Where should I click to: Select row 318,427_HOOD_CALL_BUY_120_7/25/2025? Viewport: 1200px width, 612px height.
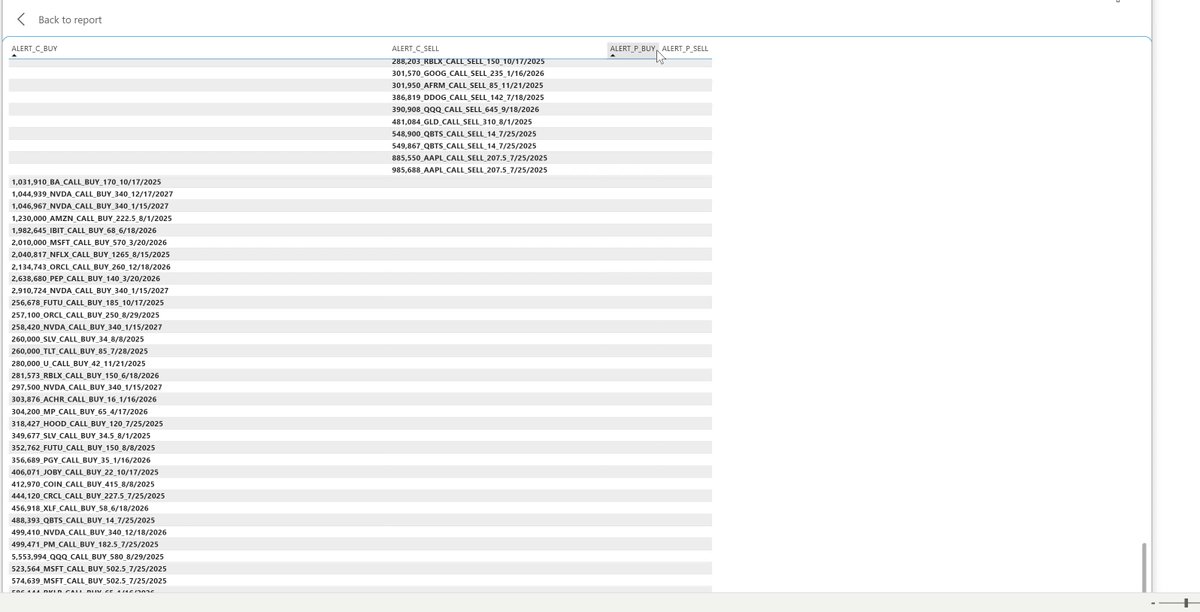pyautogui.click(x=360, y=423)
